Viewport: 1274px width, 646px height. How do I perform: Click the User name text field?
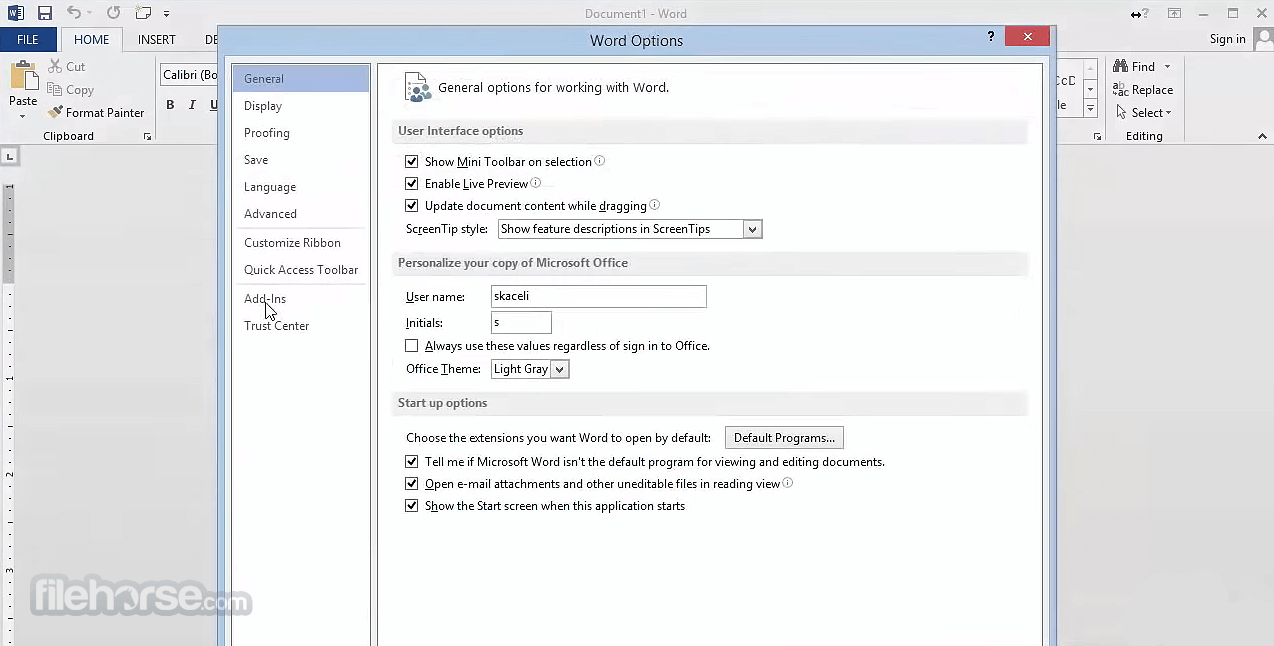(x=598, y=296)
